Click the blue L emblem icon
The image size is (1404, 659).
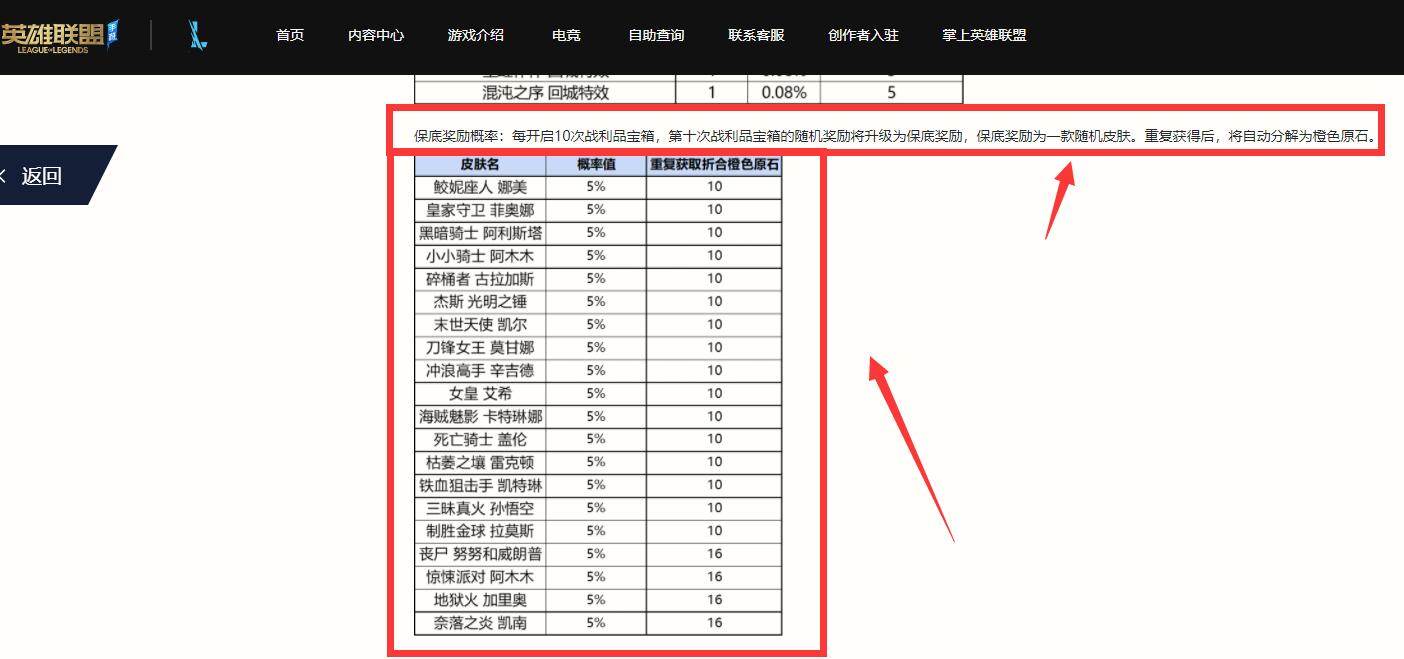197,36
